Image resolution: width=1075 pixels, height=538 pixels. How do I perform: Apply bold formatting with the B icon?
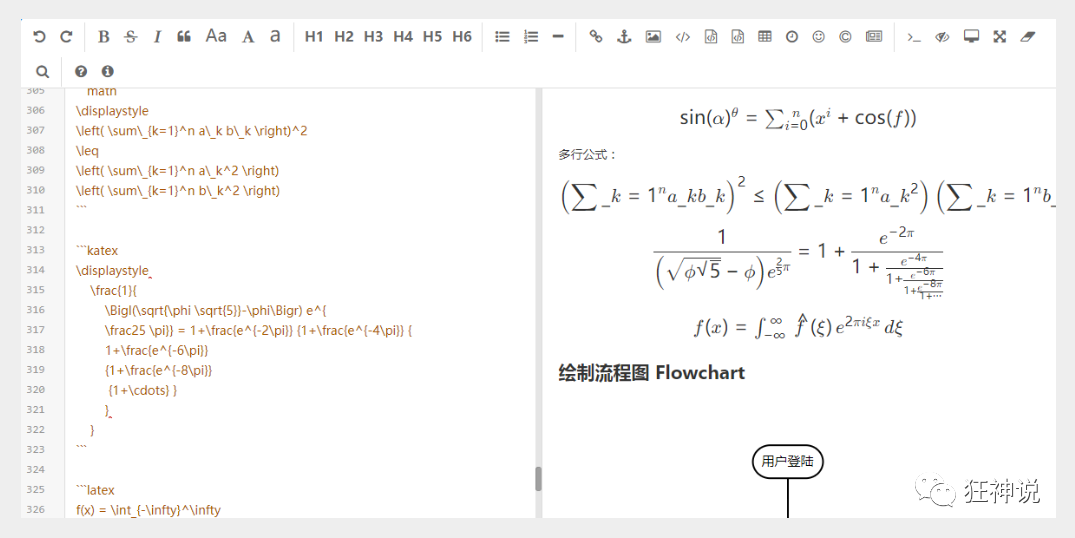point(104,36)
